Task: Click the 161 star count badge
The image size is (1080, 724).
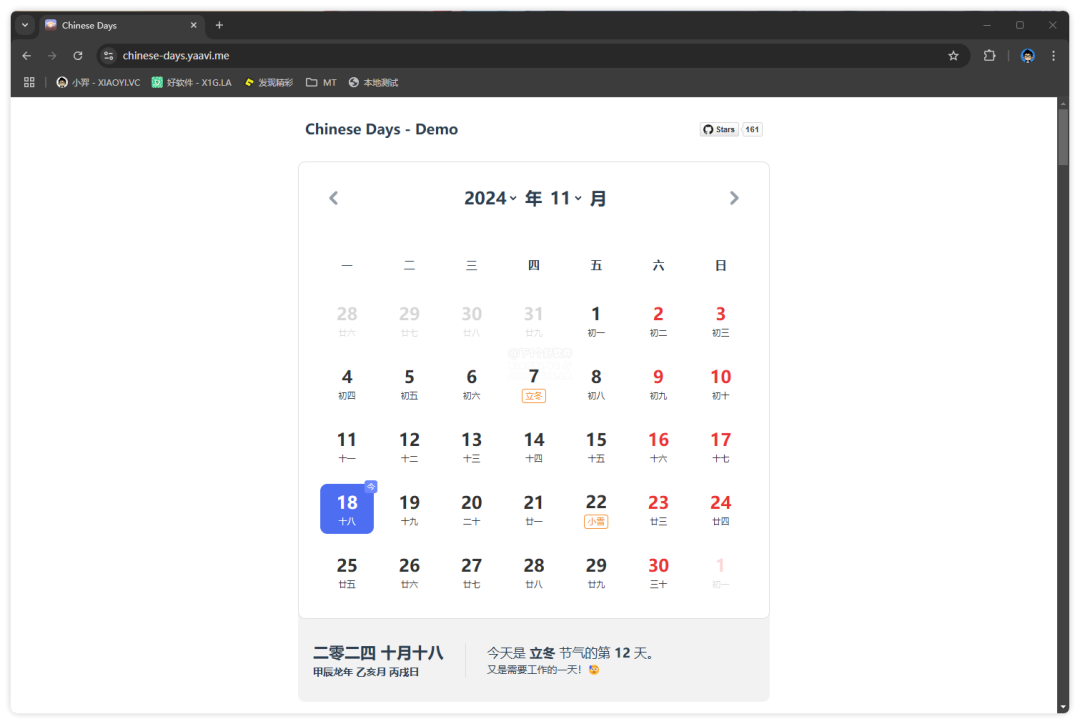Action: [752, 130]
